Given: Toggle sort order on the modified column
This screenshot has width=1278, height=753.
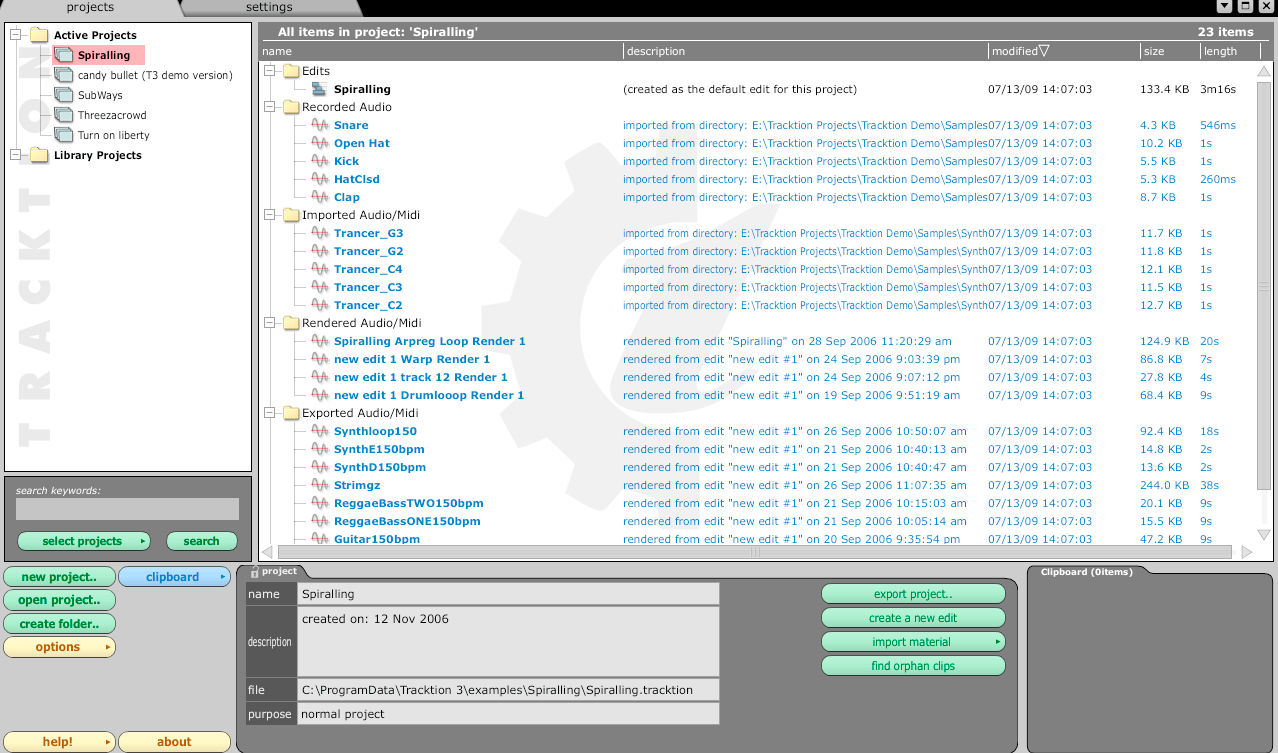Looking at the screenshot, I should pos(1019,50).
